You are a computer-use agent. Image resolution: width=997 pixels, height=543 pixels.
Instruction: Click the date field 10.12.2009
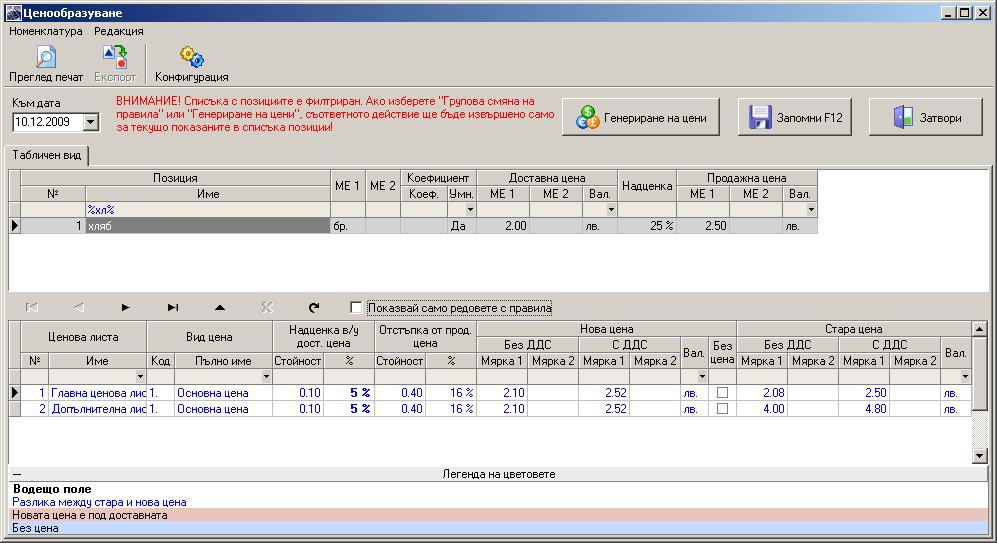(48, 122)
